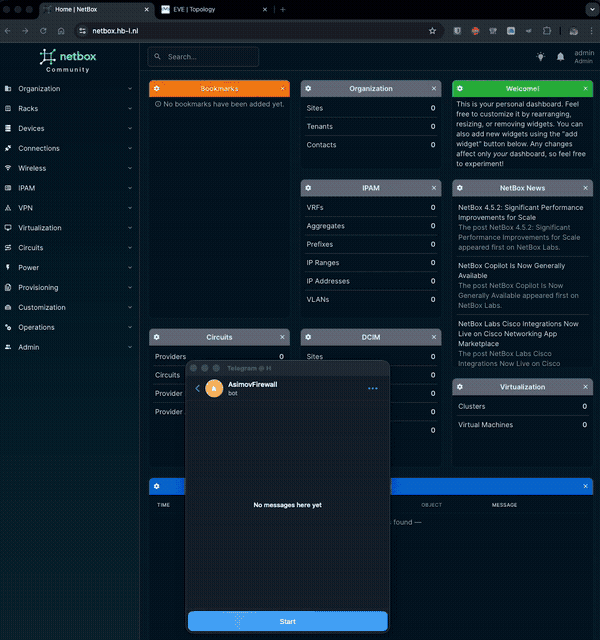The height and width of the screenshot is (640, 600).
Task: Switch to the EVE | Topology tab
Action: pos(214,9)
